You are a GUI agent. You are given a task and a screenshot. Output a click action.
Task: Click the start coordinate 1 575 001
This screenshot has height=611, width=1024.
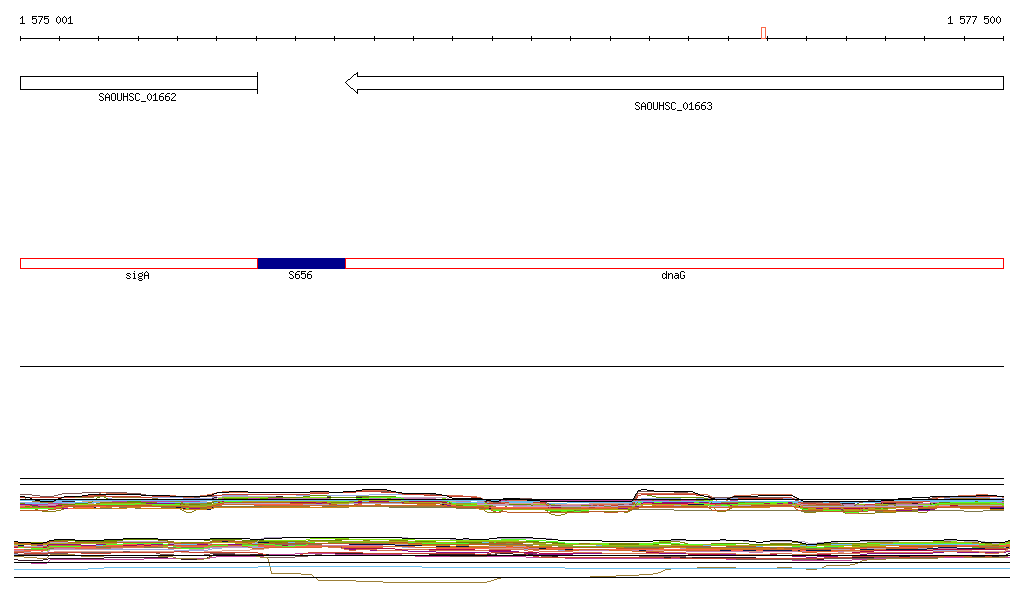click(x=46, y=20)
